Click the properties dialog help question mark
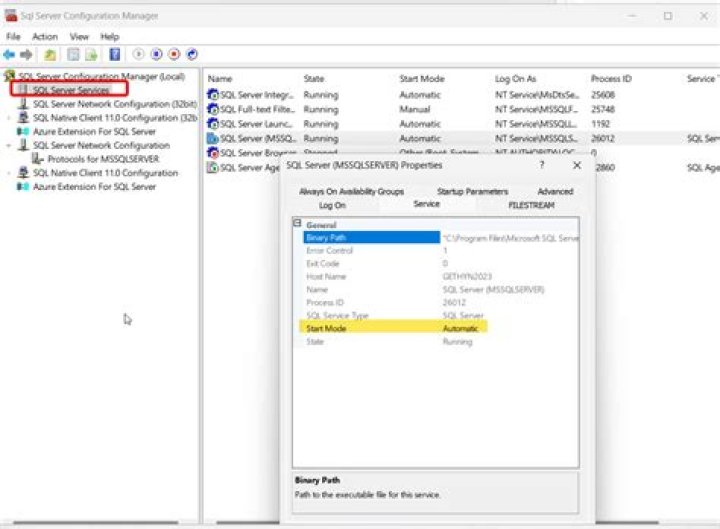This screenshot has width=720, height=529. [542, 165]
